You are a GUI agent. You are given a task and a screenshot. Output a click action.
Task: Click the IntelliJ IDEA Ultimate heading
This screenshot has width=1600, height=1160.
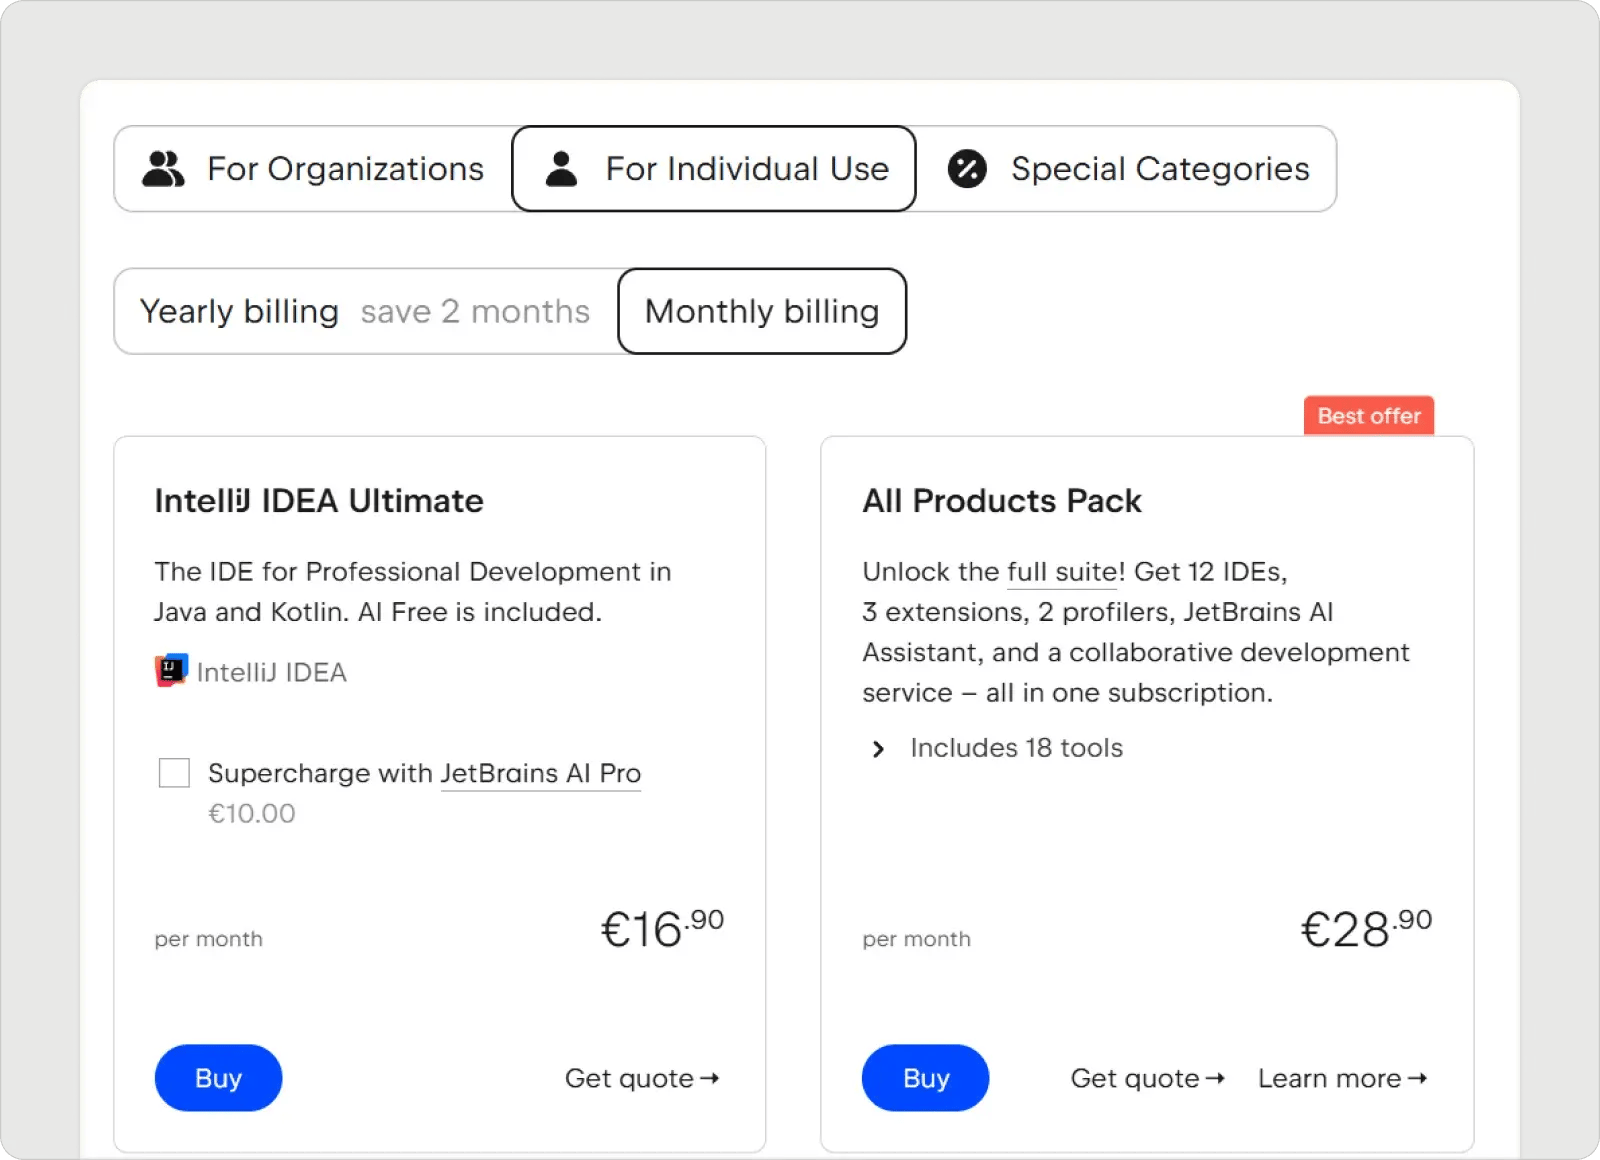point(319,501)
